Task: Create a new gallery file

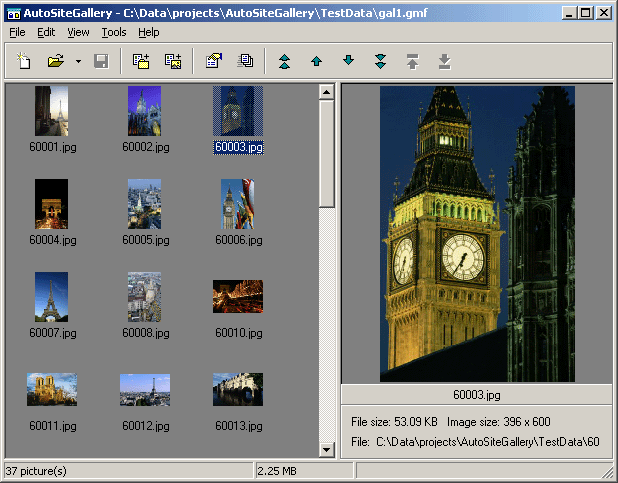Action: (24, 62)
